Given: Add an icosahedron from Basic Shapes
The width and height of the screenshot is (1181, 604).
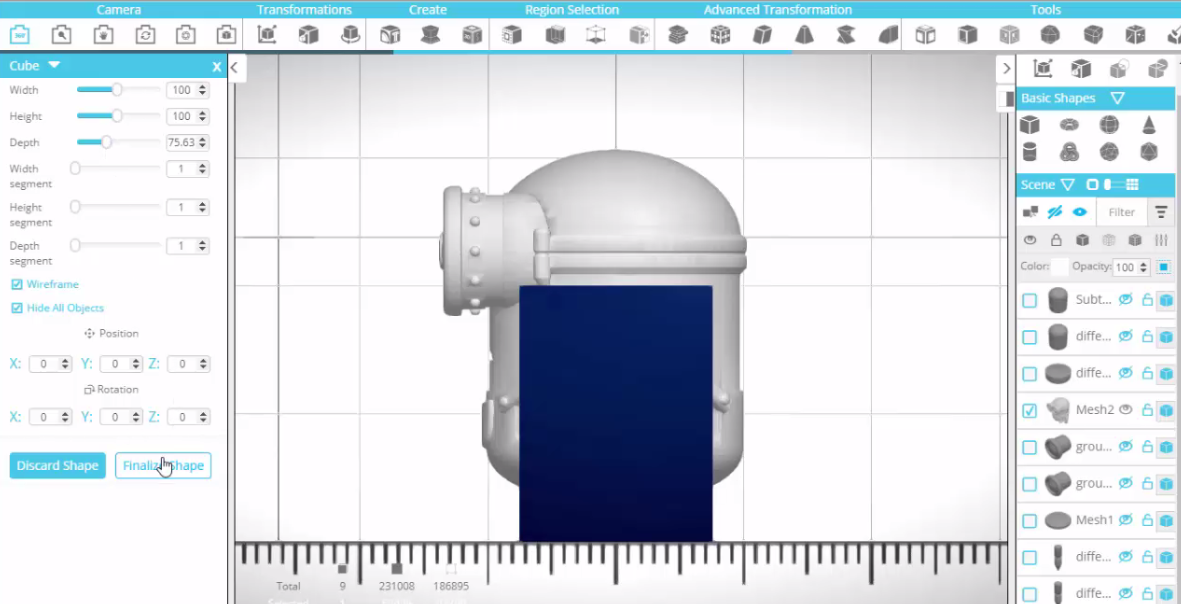Looking at the screenshot, I should point(1149,152).
